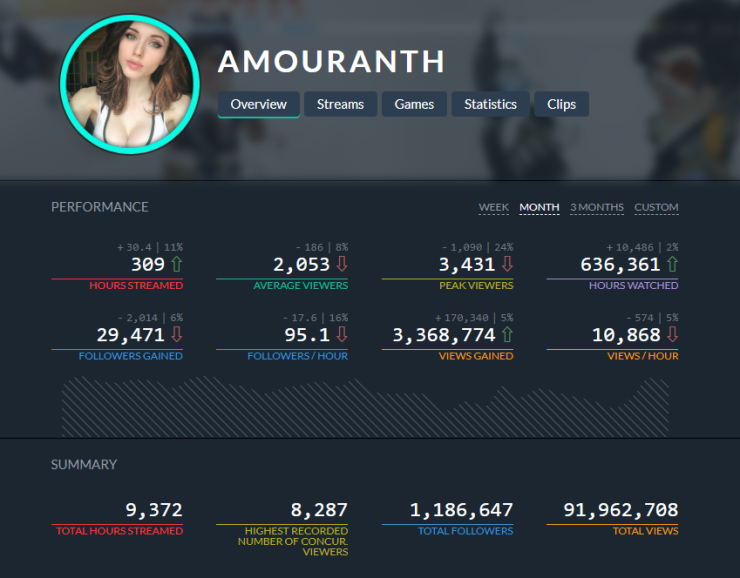The height and width of the screenshot is (578, 740).
Task: Select the VIEWS GAINED metric label
Action: pyautogui.click(x=476, y=356)
